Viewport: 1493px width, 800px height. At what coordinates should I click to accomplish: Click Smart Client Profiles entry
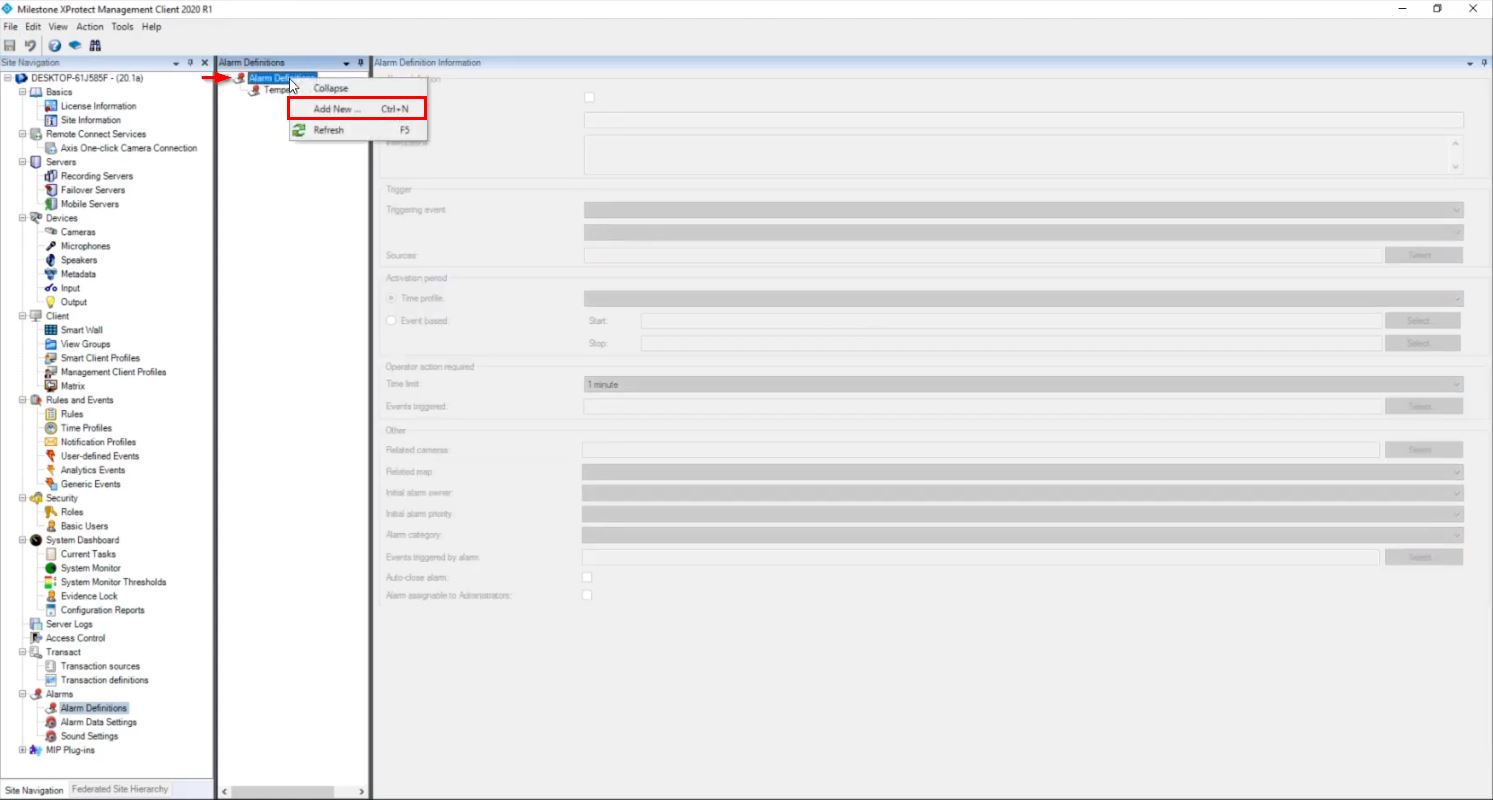click(100, 358)
